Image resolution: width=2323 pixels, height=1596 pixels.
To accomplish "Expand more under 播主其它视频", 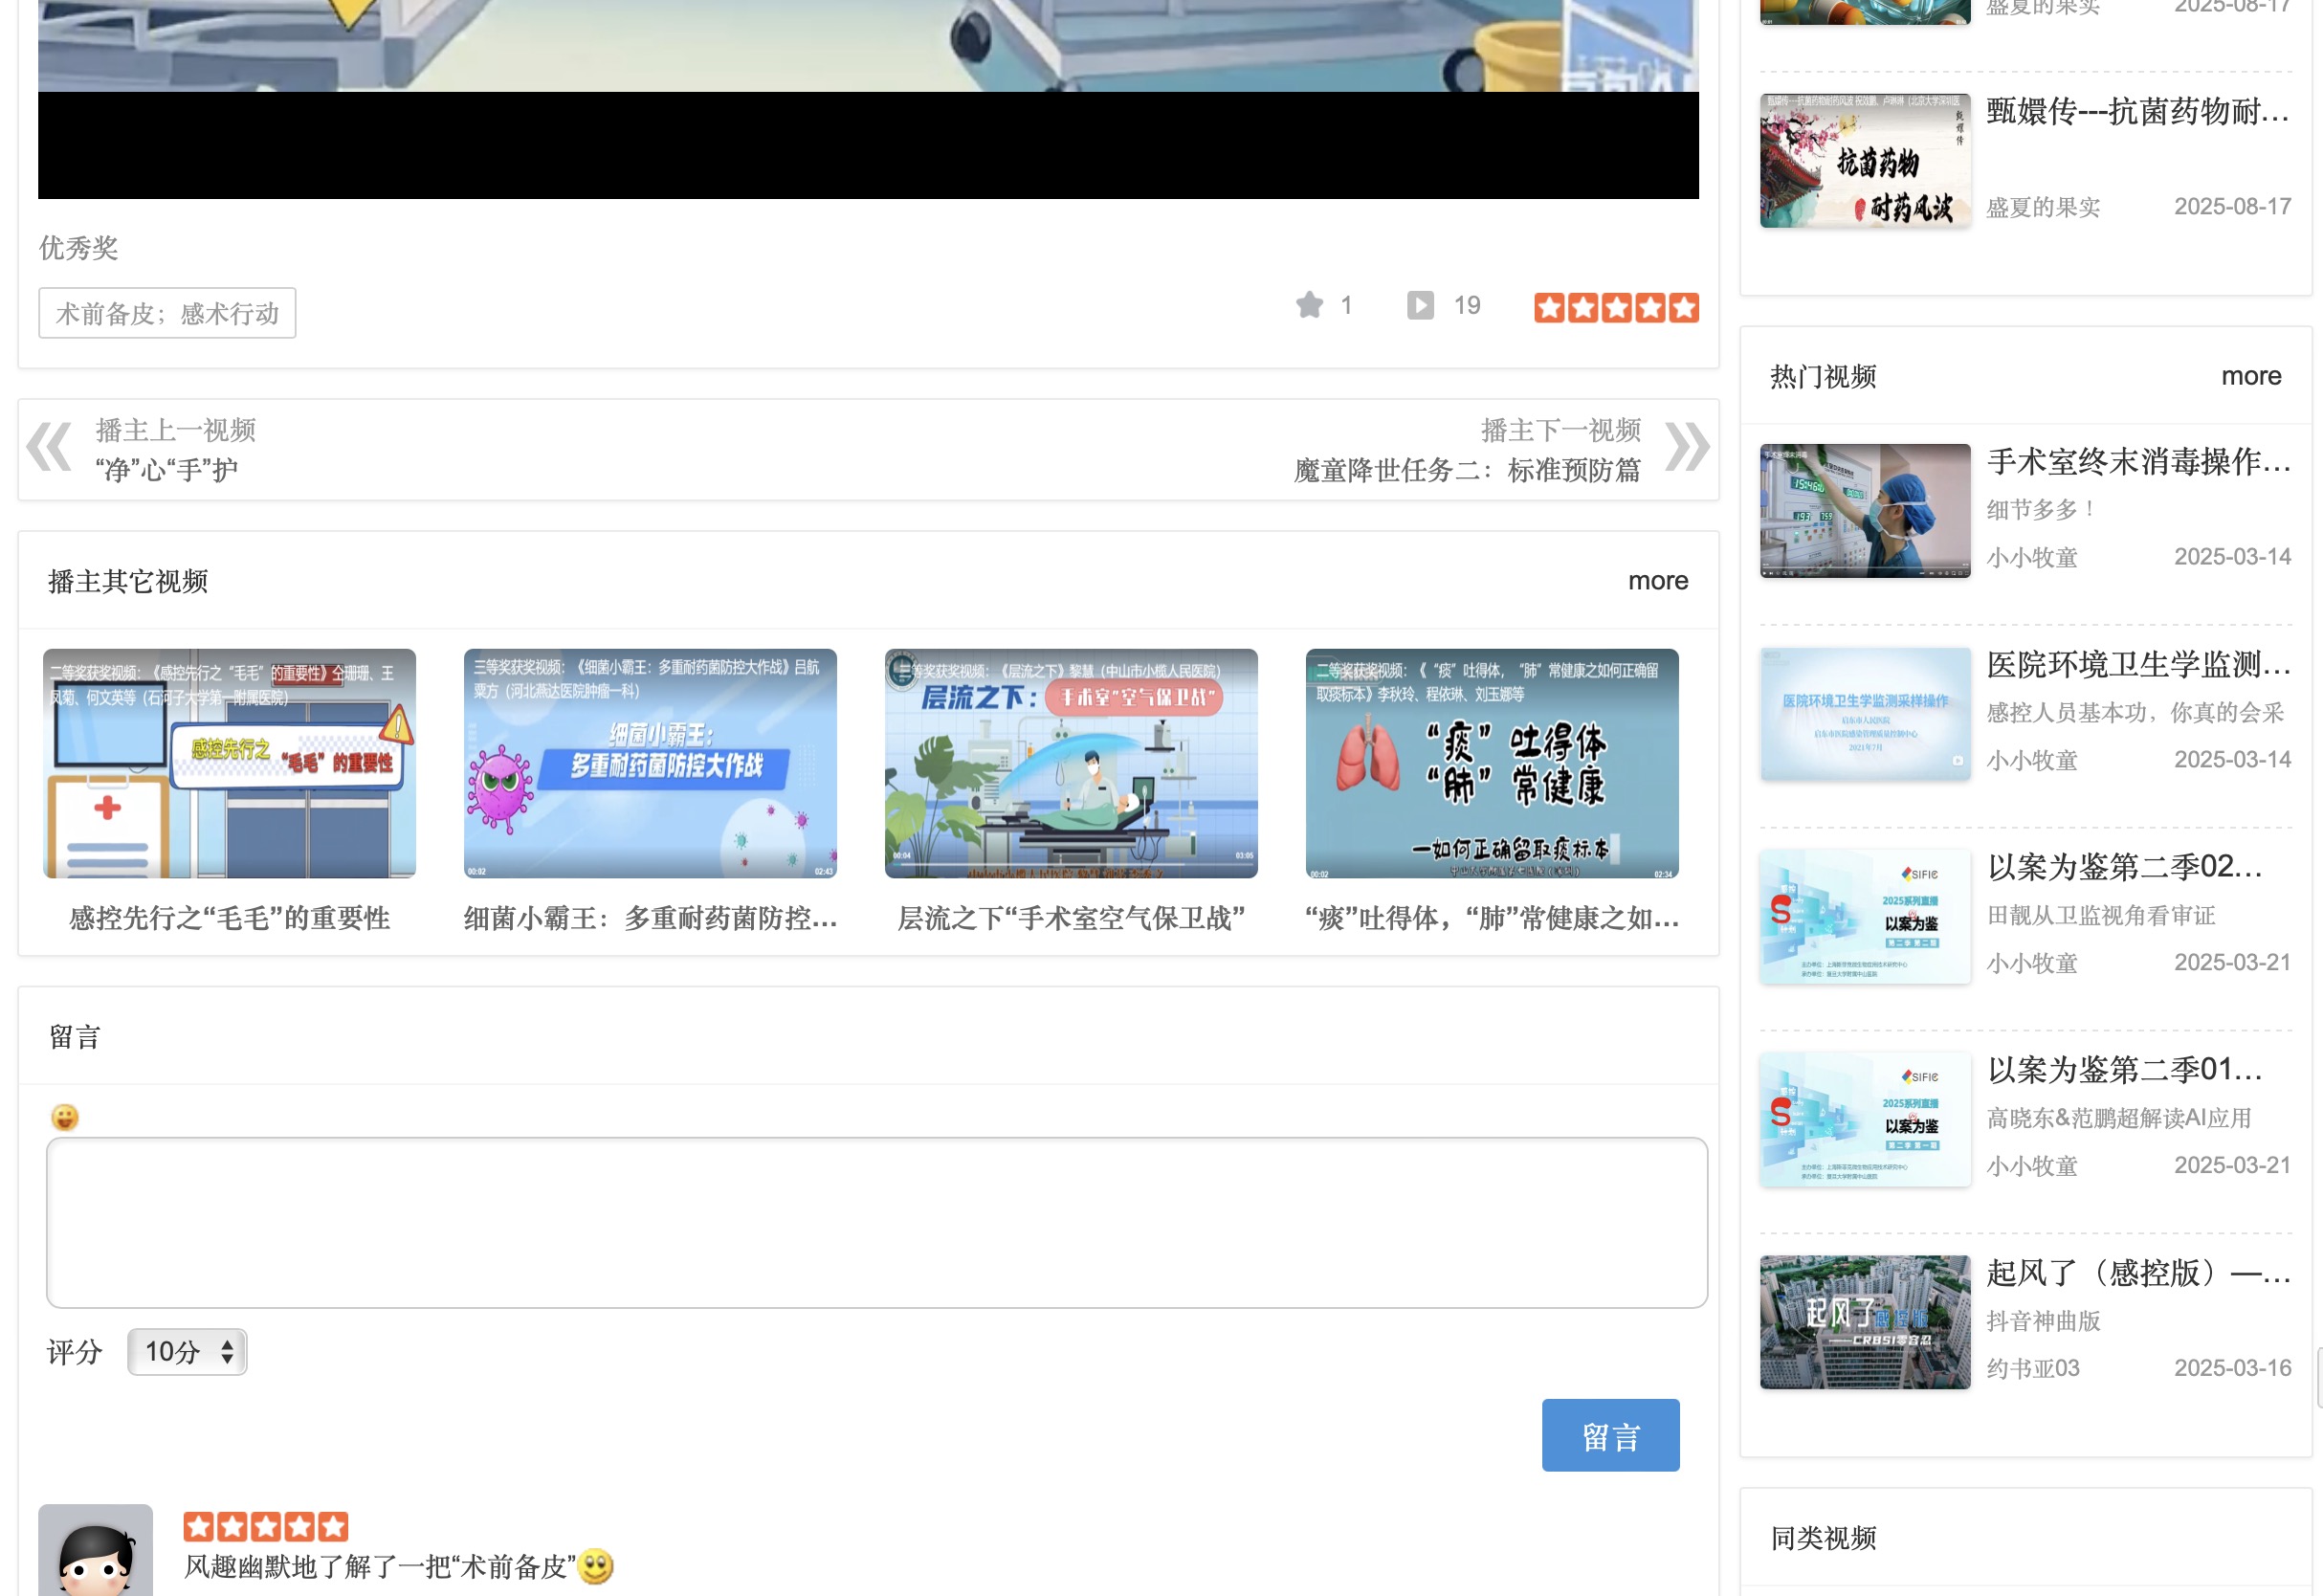I will click(x=1657, y=581).
